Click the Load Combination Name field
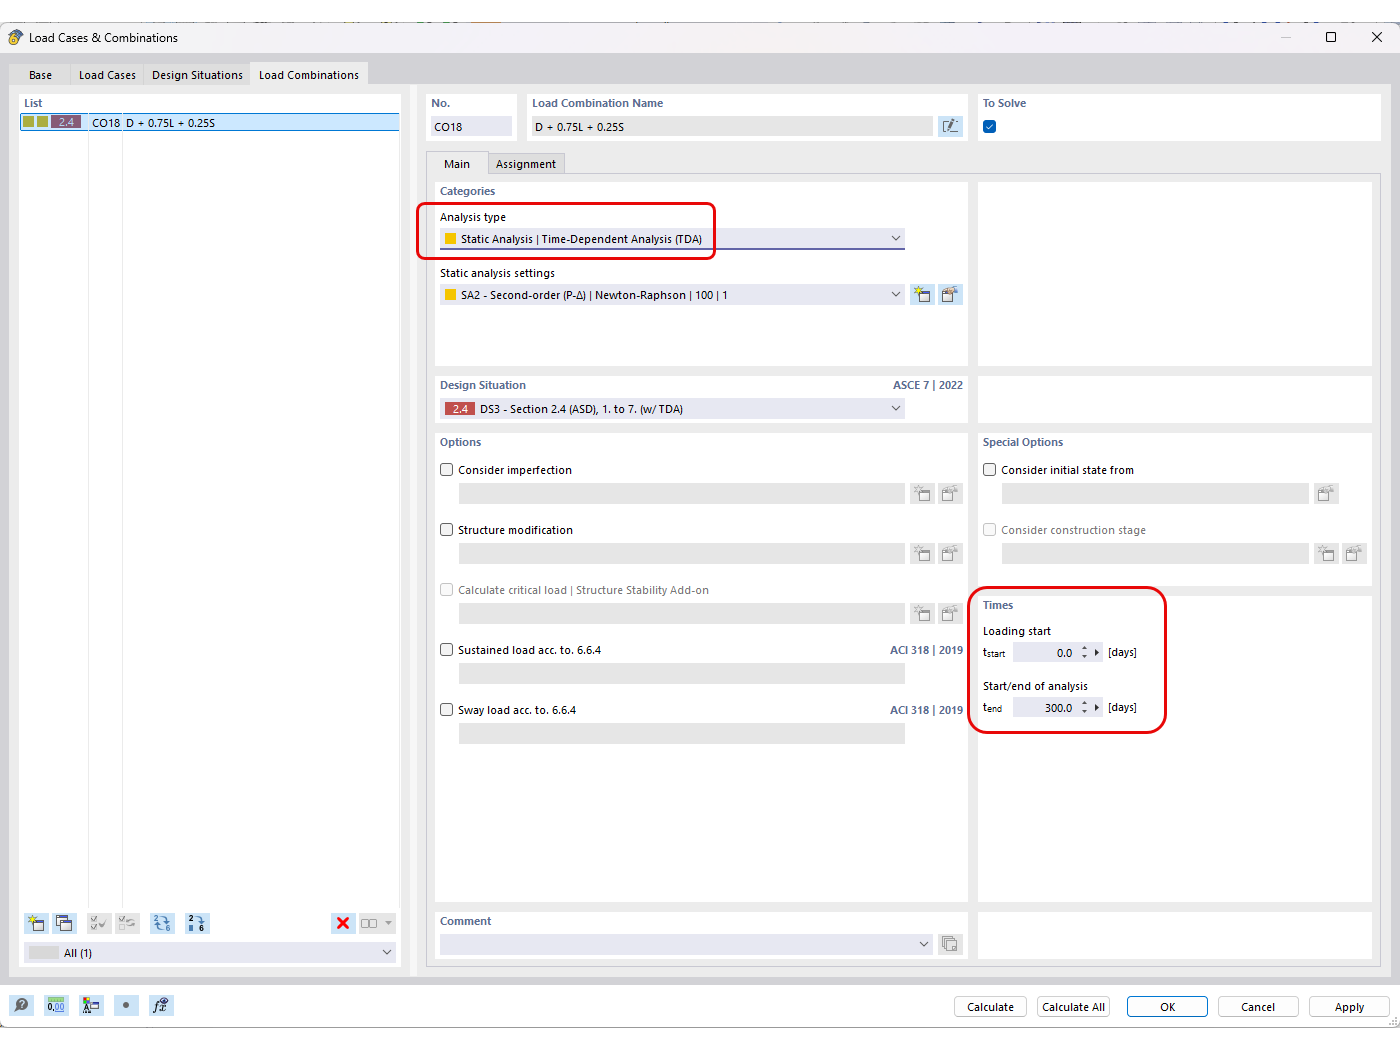This screenshot has height=1050, width=1400. (731, 126)
